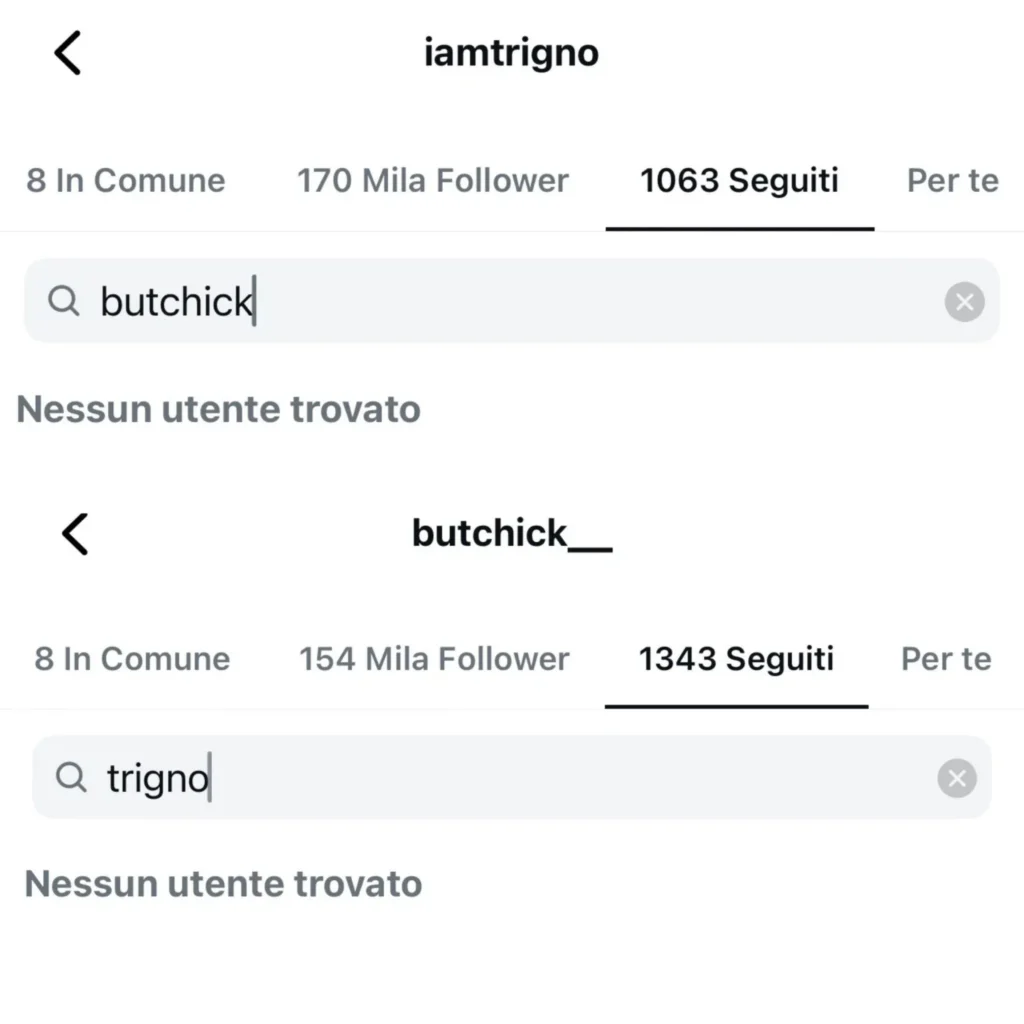Click the magnifier icon in the trigno search
The width and height of the screenshot is (1024, 1024).
point(70,778)
